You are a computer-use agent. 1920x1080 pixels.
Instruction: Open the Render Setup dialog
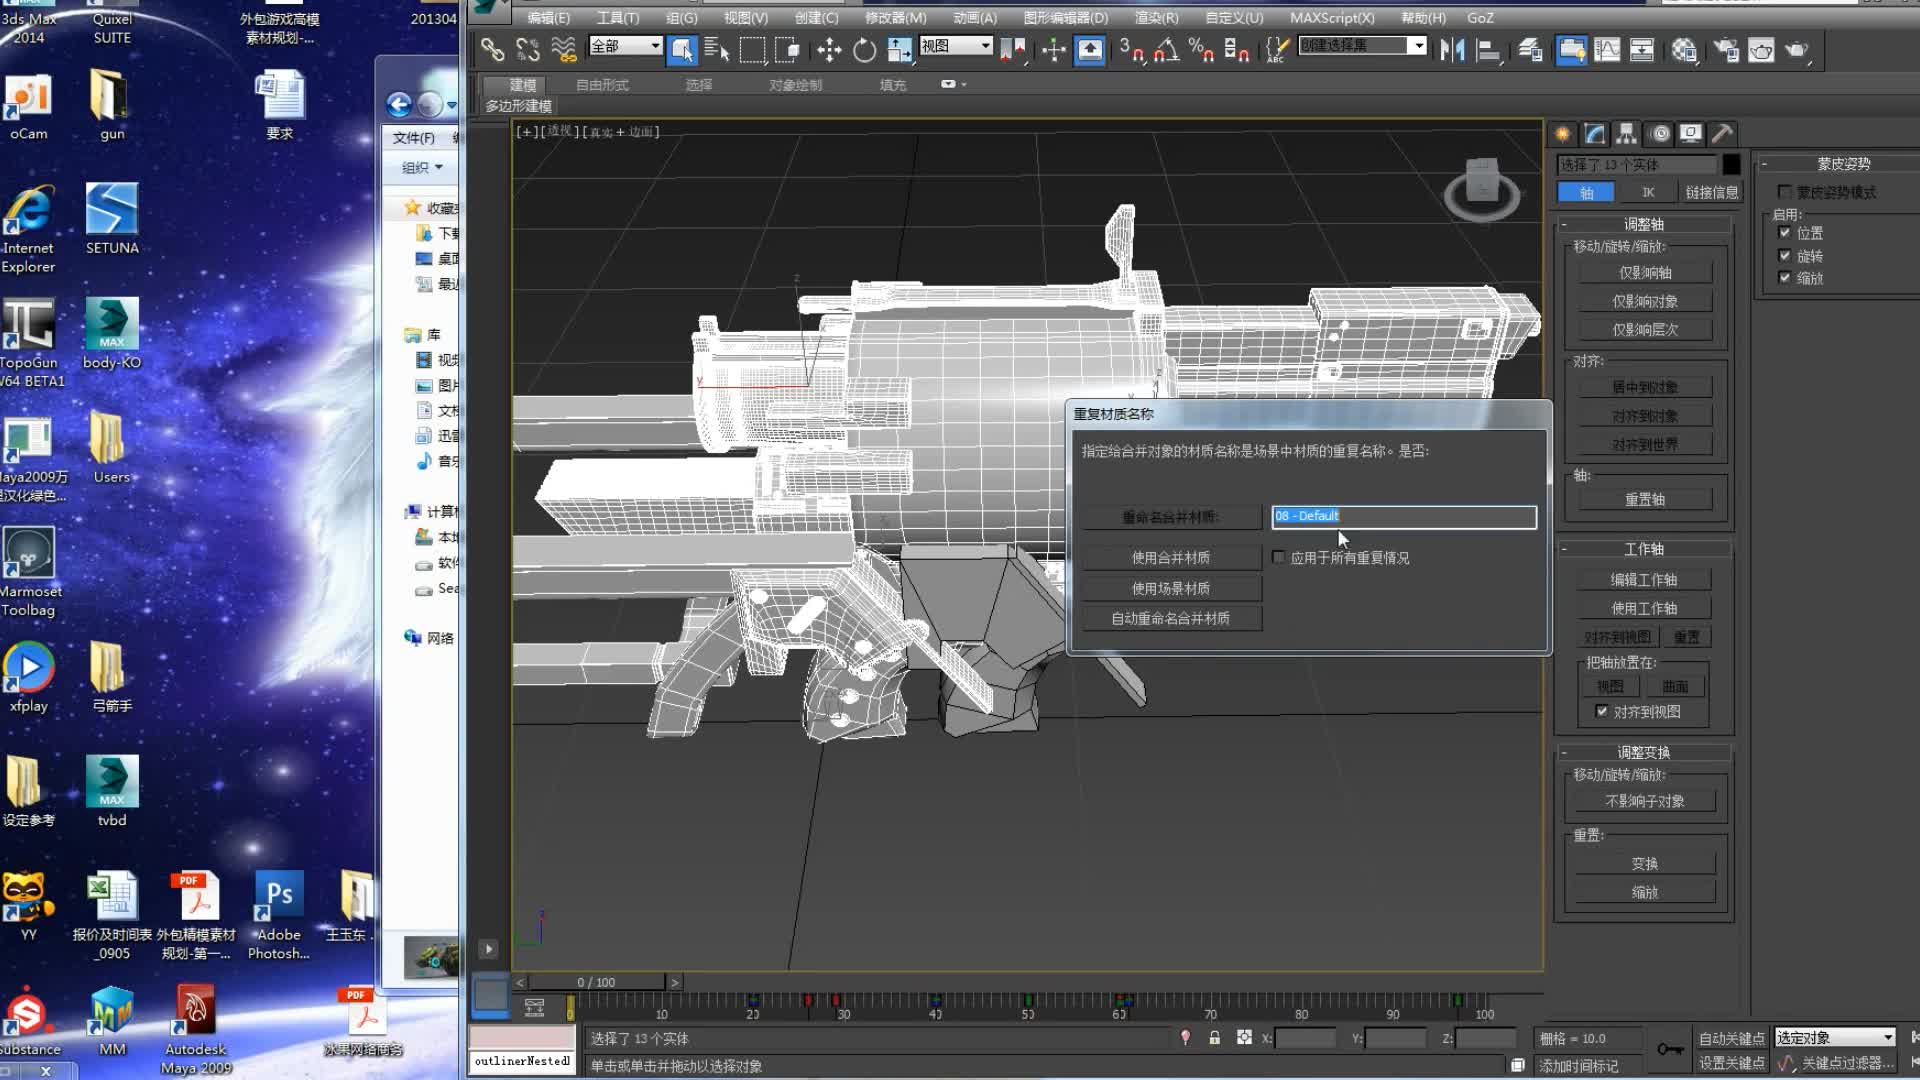1728,50
